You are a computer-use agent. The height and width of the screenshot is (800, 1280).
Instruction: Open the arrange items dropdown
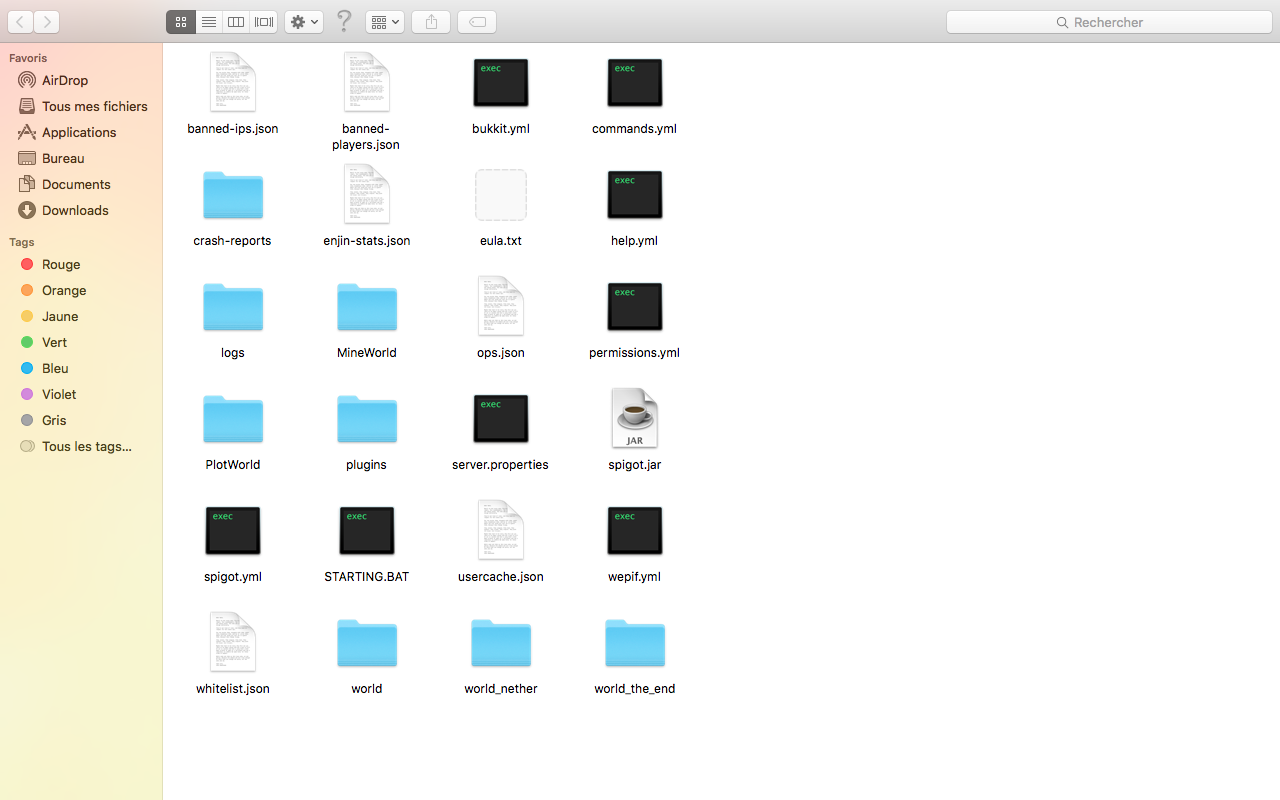(385, 22)
